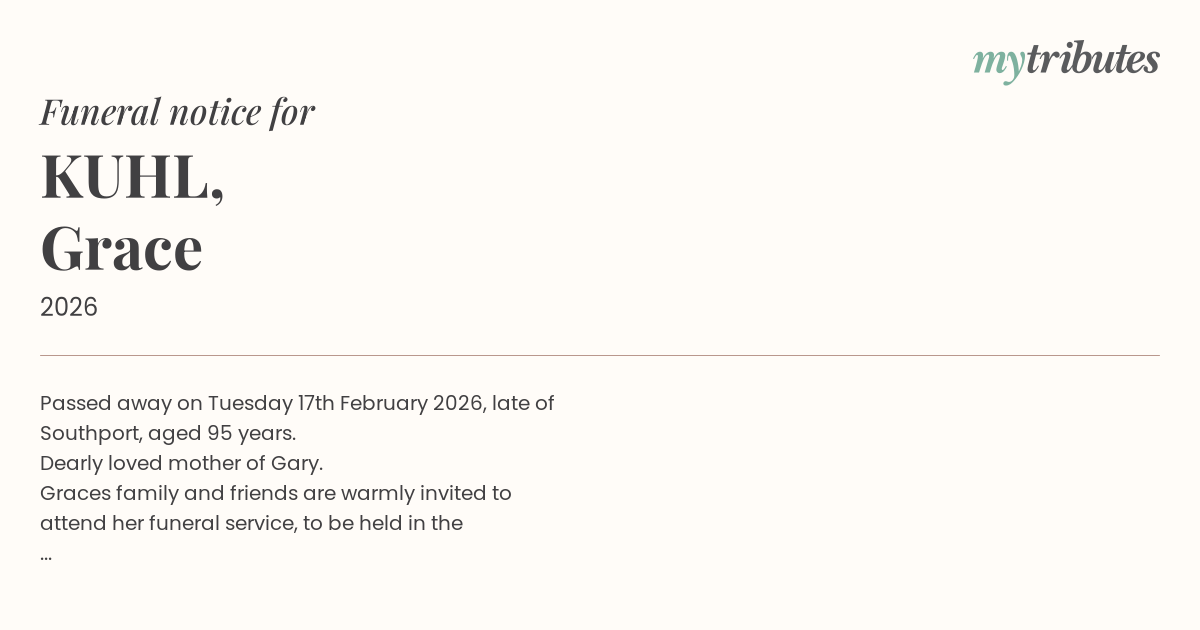
Task: Click the year "2026" below the name
Action: click(x=69, y=307)
